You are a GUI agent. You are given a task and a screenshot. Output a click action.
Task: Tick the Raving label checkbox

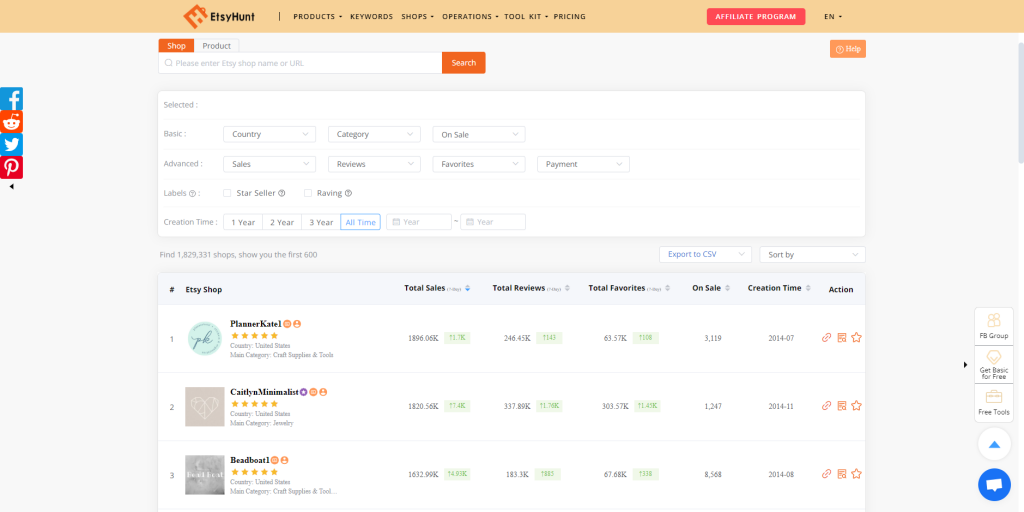[x=308, y=193]
